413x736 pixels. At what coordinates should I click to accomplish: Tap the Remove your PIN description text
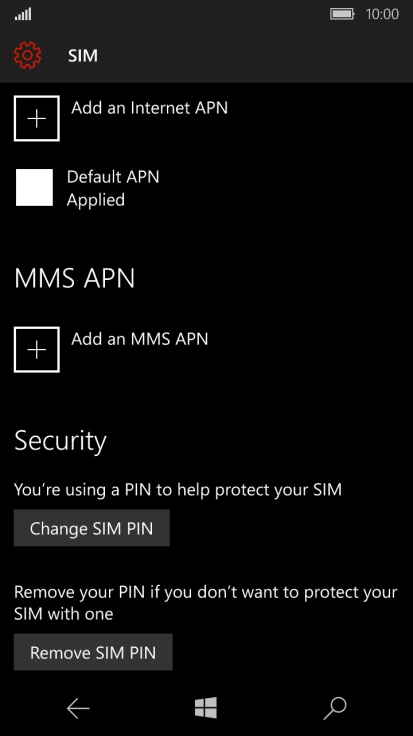click(x=206, y=603)
